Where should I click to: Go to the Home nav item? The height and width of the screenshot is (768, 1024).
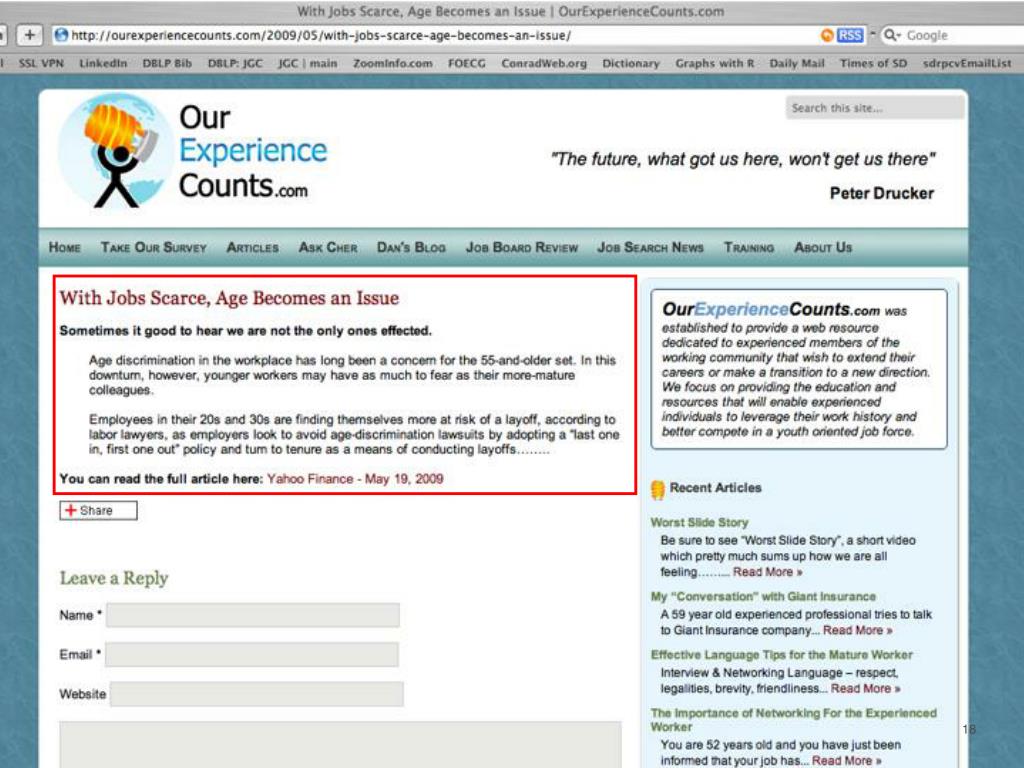point(65,248)
